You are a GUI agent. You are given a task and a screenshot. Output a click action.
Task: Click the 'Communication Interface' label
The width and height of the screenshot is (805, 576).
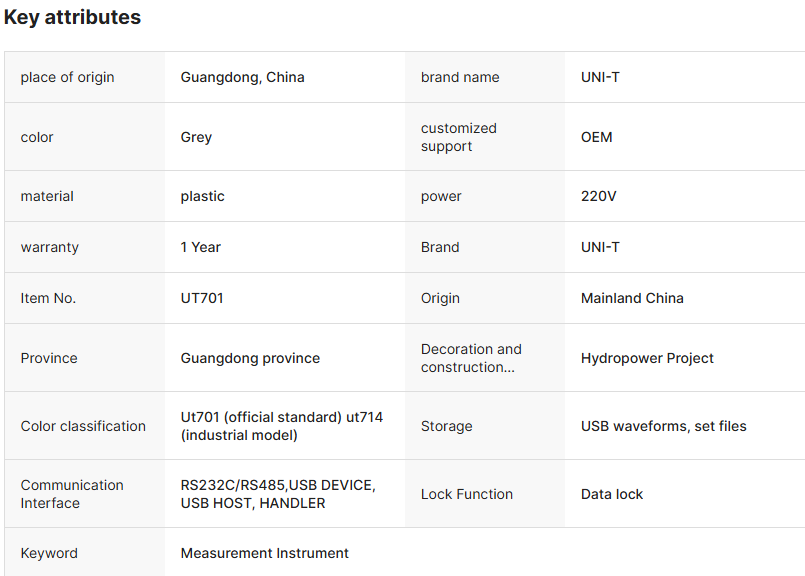[72, 494]
